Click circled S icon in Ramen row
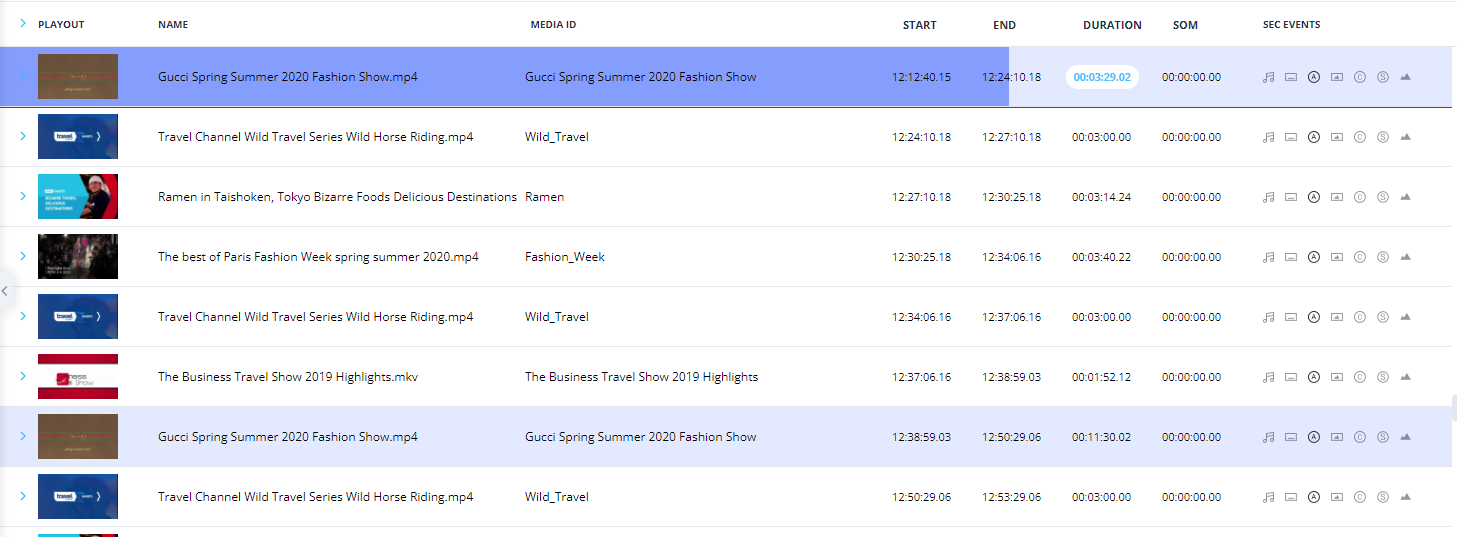Viewport: 1457px width, 537px height. click(1383, 197)
